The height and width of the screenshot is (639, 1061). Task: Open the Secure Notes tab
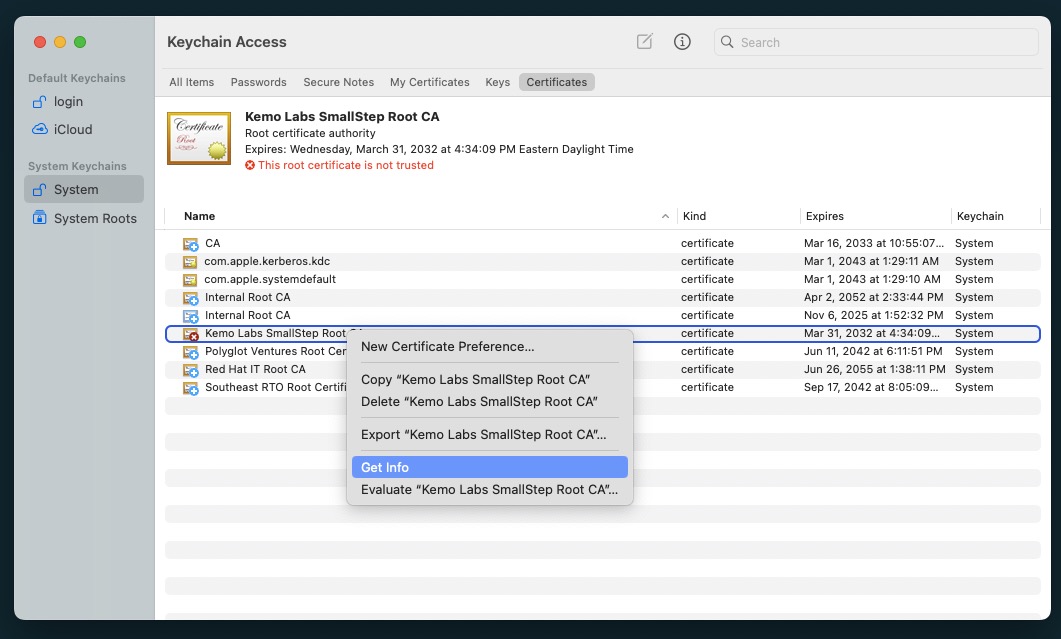338,82
